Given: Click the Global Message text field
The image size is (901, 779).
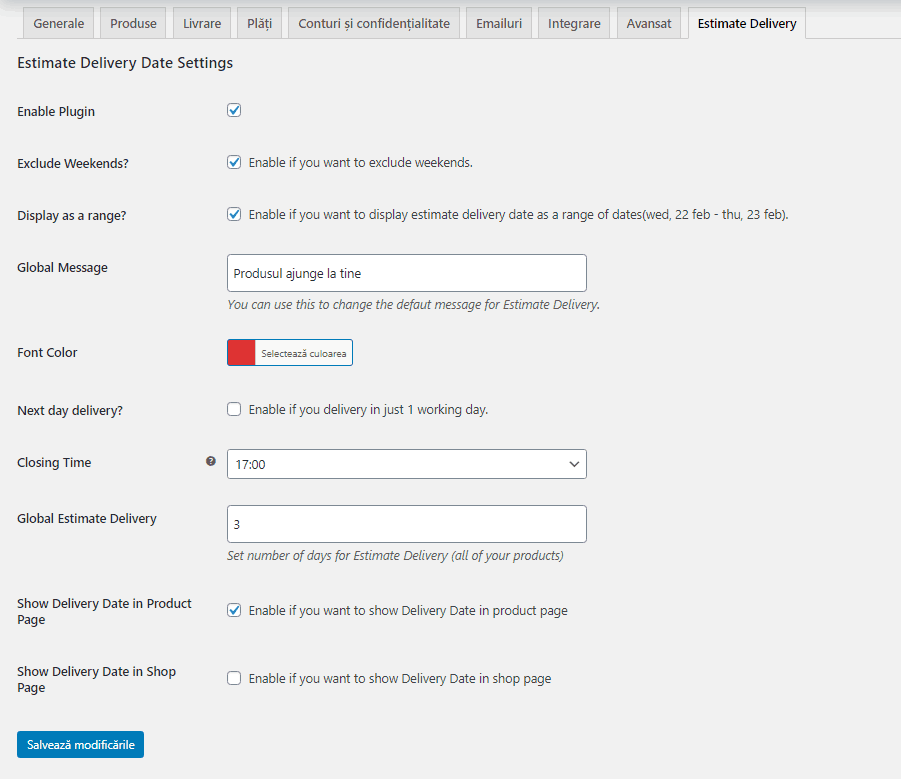Looking at the screenshot, I should pyautogui.click(x=407, y=273).
